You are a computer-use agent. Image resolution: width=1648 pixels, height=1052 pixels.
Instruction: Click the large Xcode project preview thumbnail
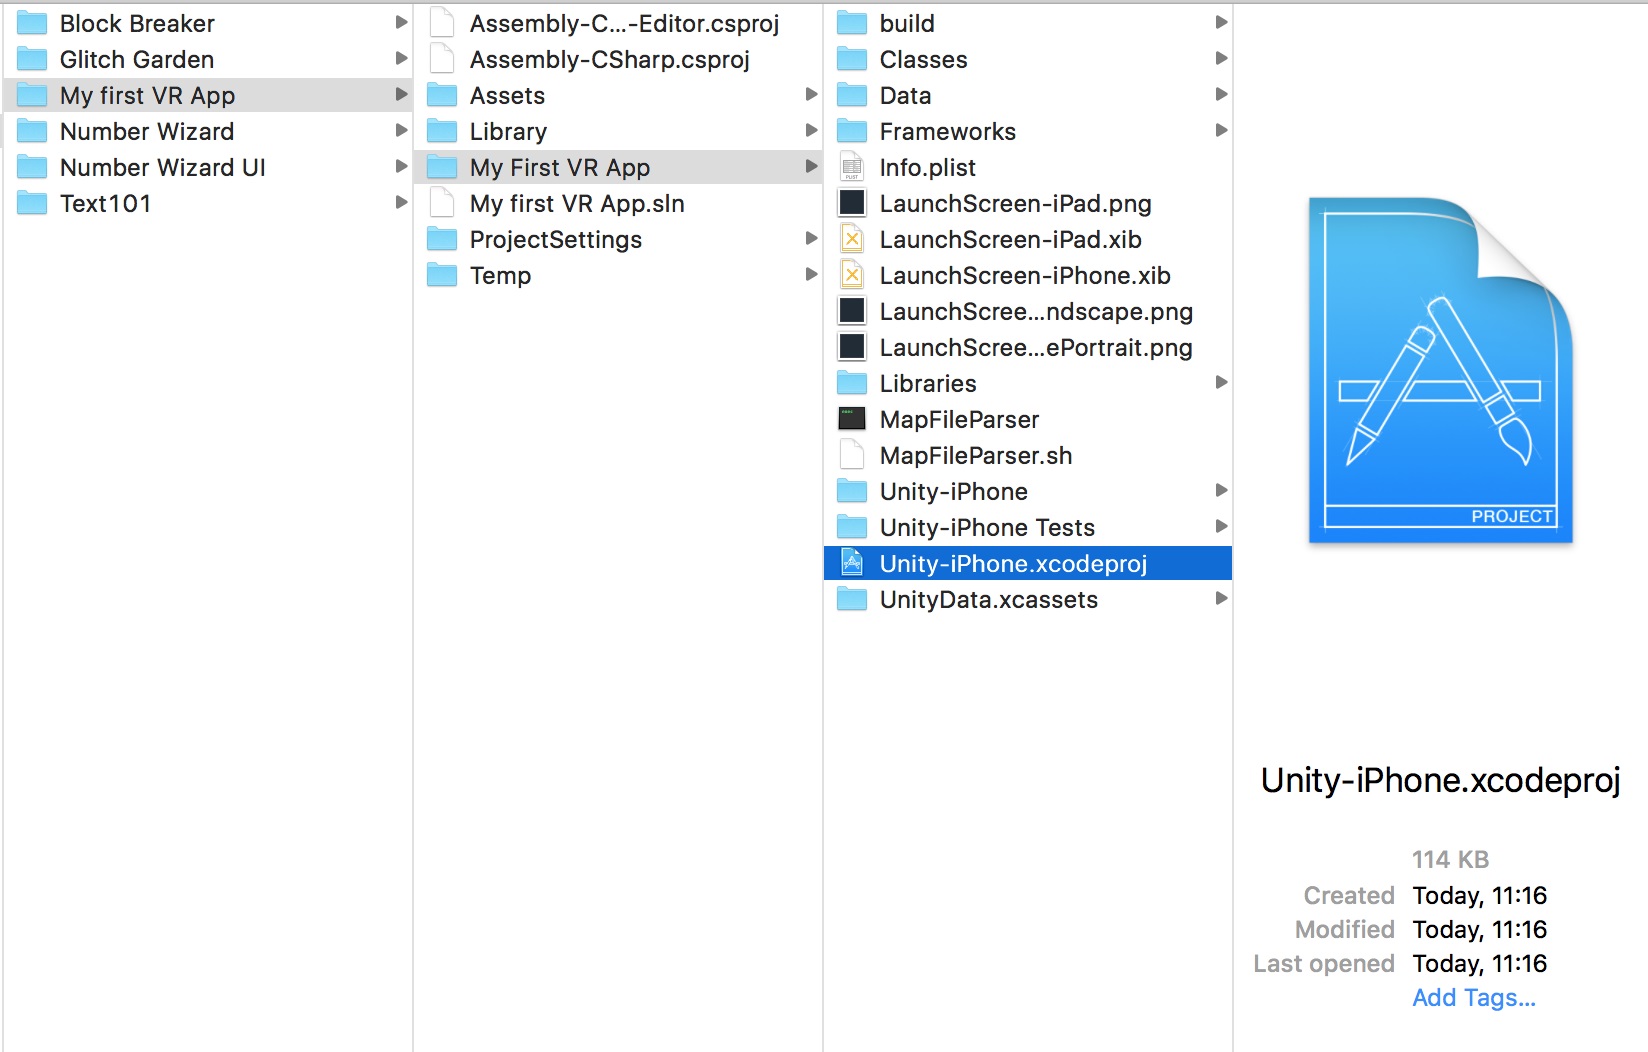[x=1441, y=370]
